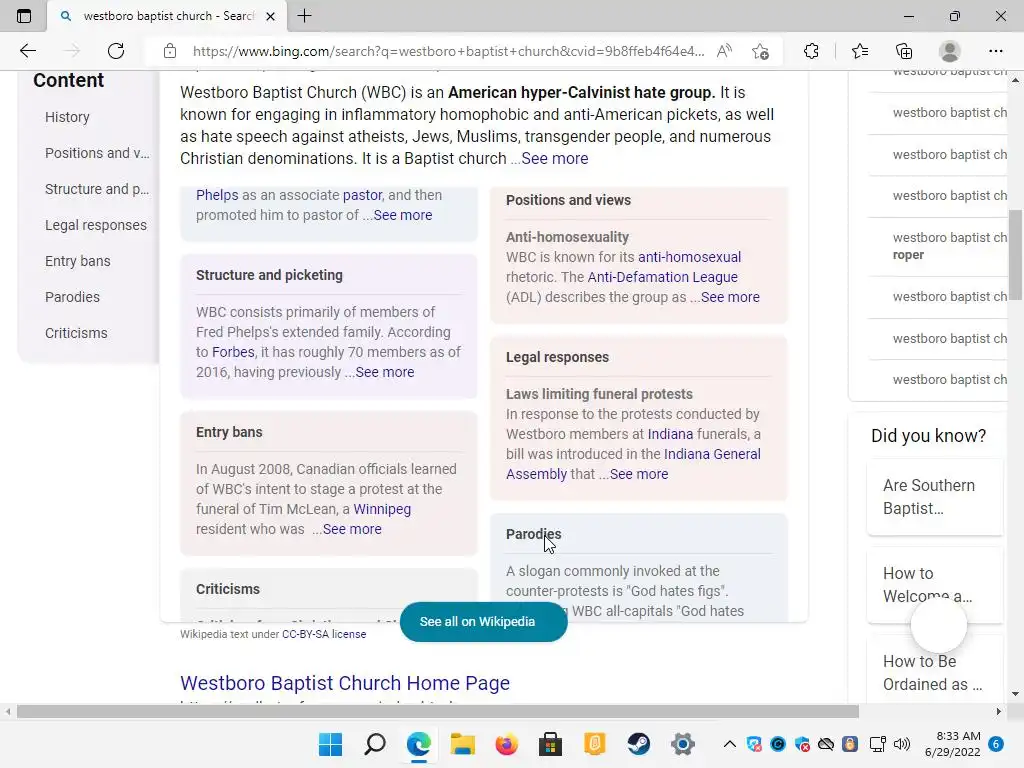Select Criticisms in Content sidebar
The image size is (1024, 768).
[76, 332]
